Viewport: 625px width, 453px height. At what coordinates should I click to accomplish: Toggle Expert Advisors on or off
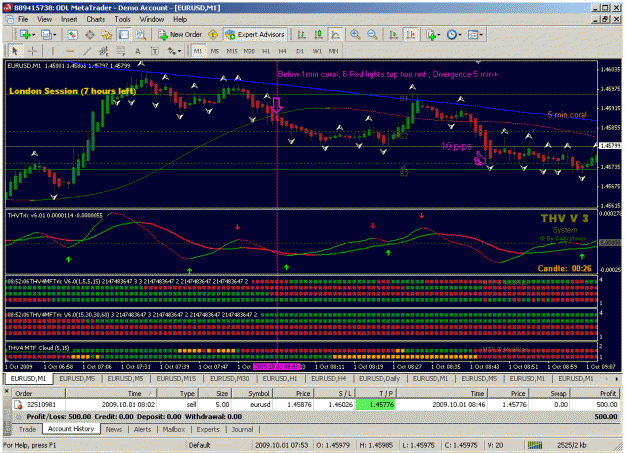point(255,35)
